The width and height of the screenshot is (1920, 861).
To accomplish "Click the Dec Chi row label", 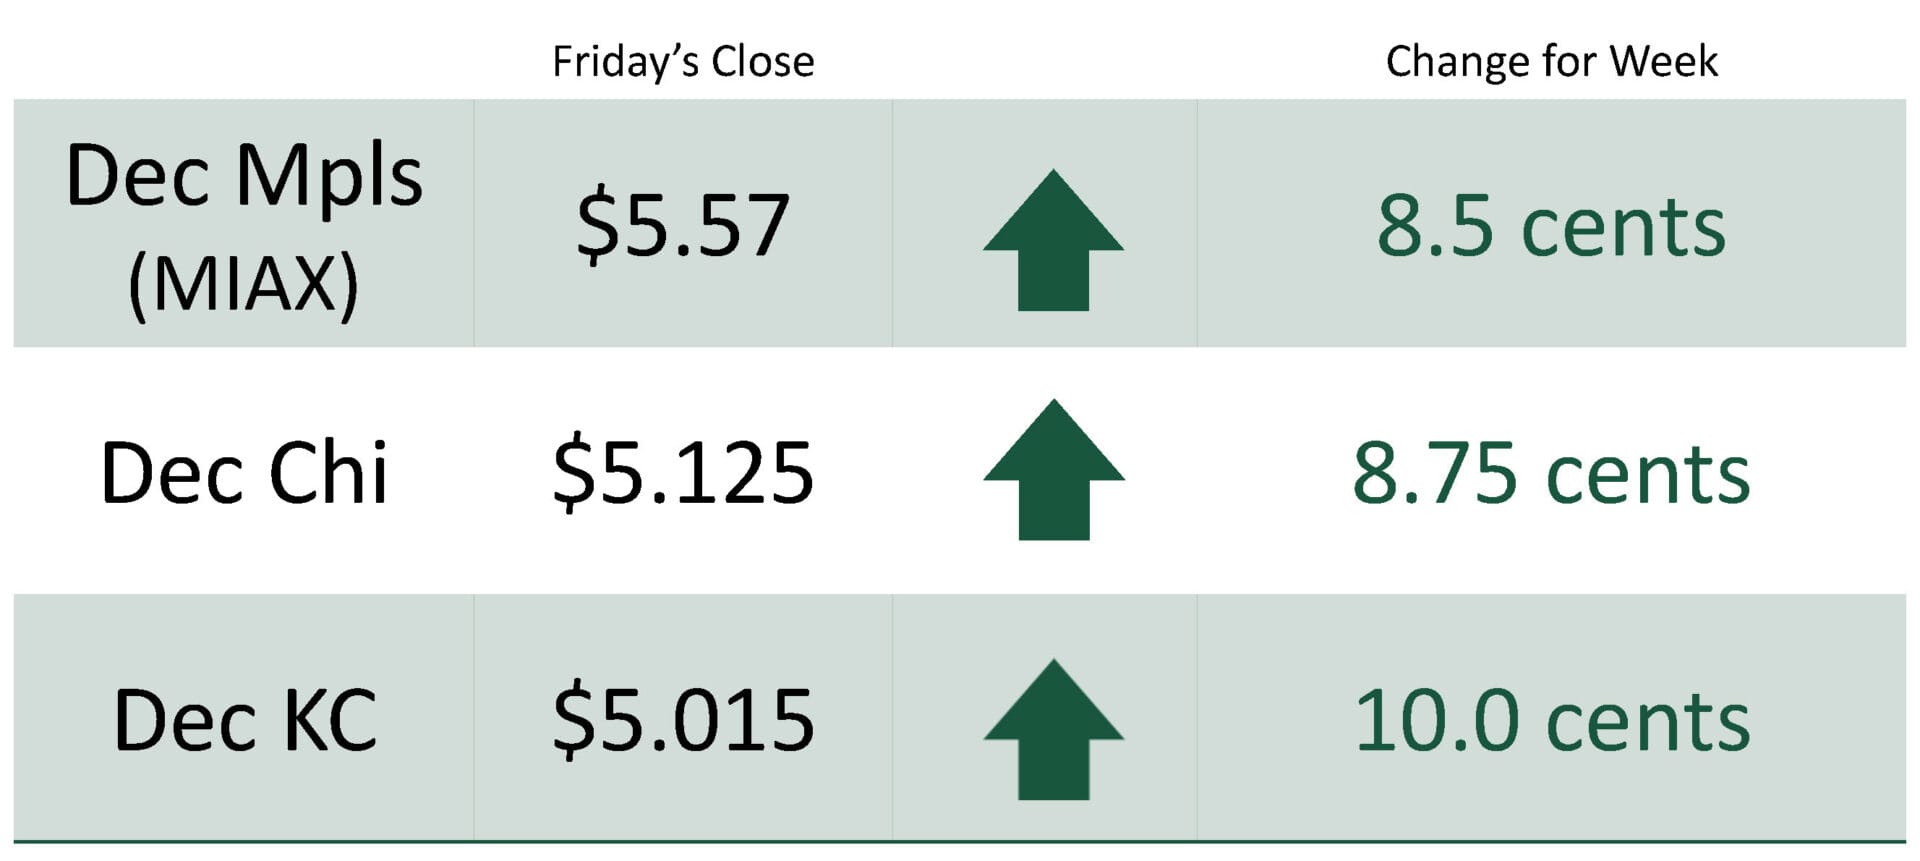I will click(244, 473).
